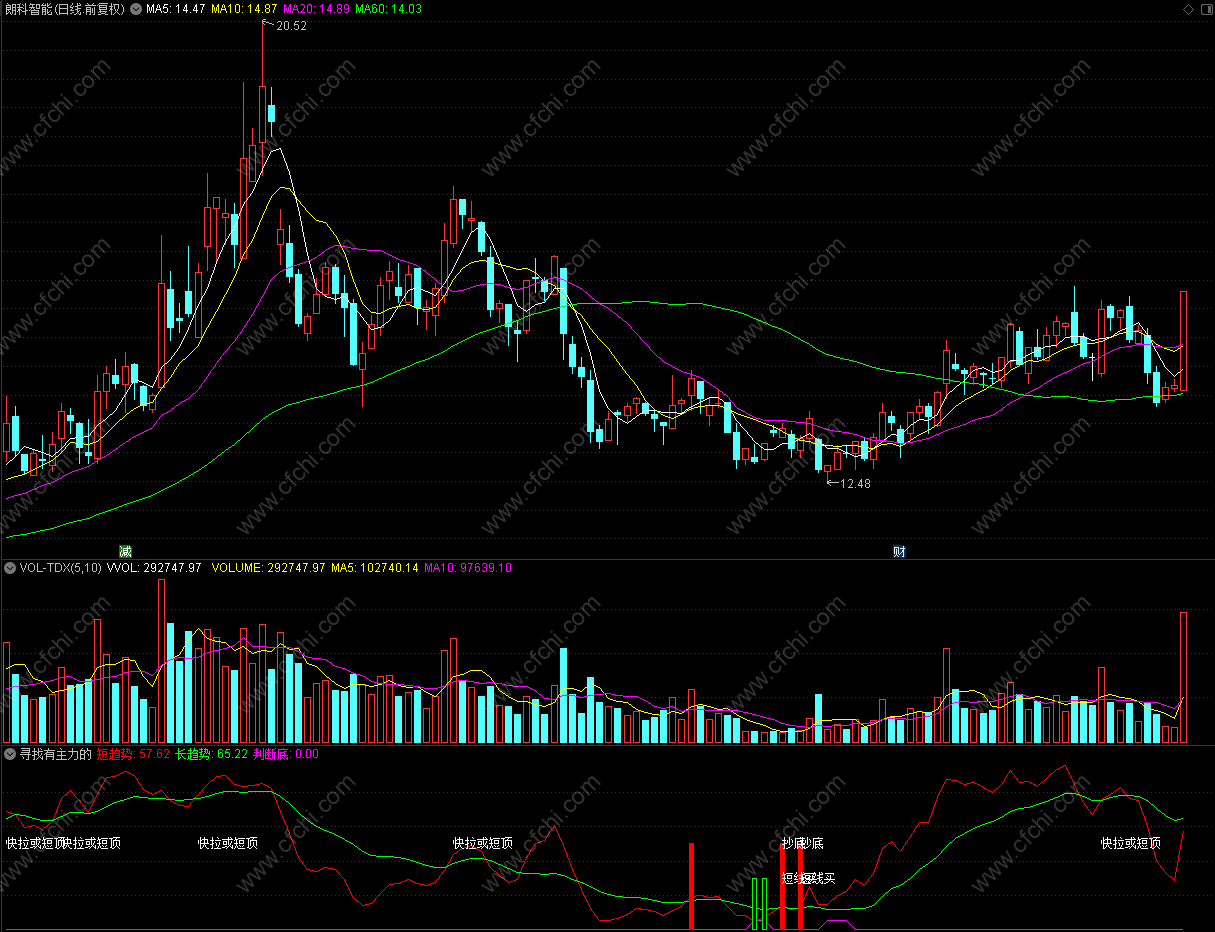Screen dimensions: 1215x932
Task: Click the 财 event marker
Action: [x=899, y=552]
